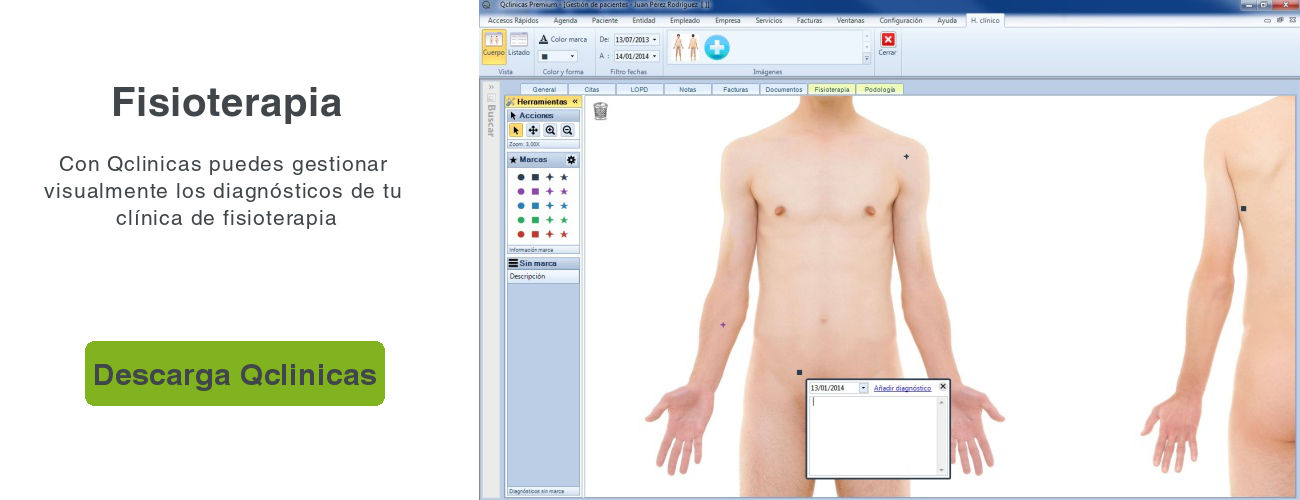Collapse the Herramientas panel
This screenshot has width=1300, height=500.
pyautogui.click(x=575, y=101)
